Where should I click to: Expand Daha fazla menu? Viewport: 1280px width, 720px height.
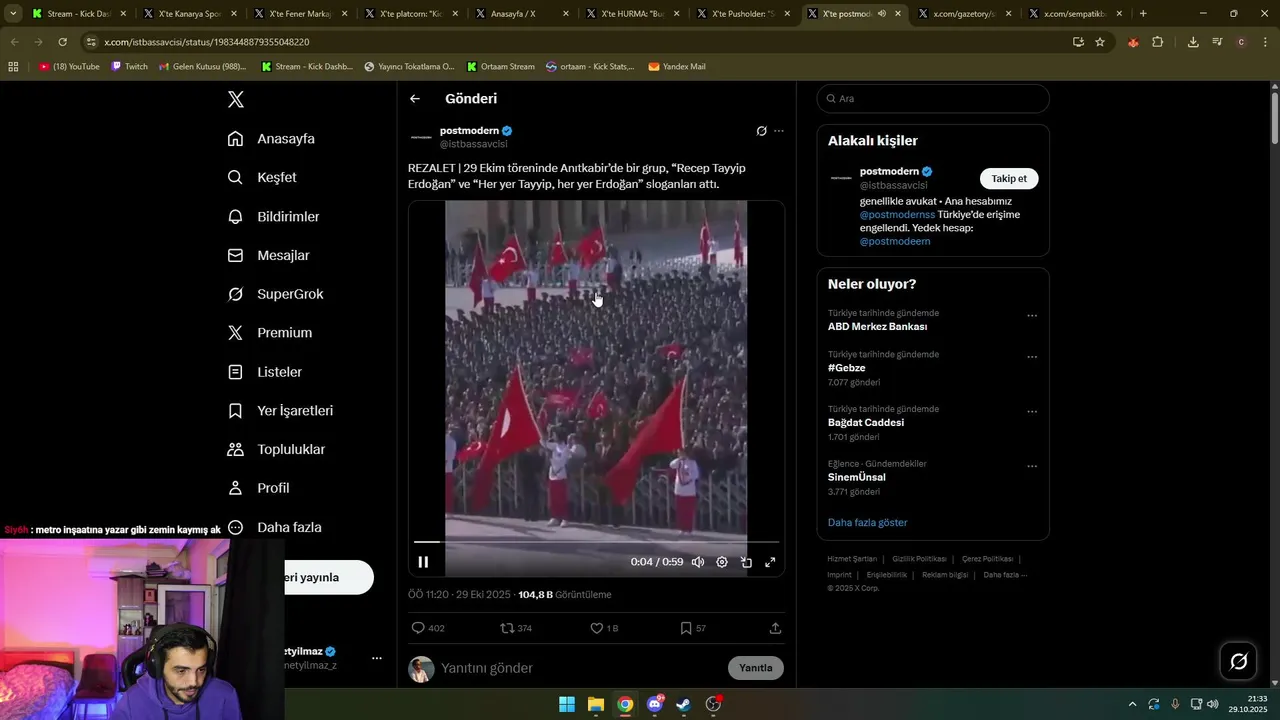[x=274, y=527]
